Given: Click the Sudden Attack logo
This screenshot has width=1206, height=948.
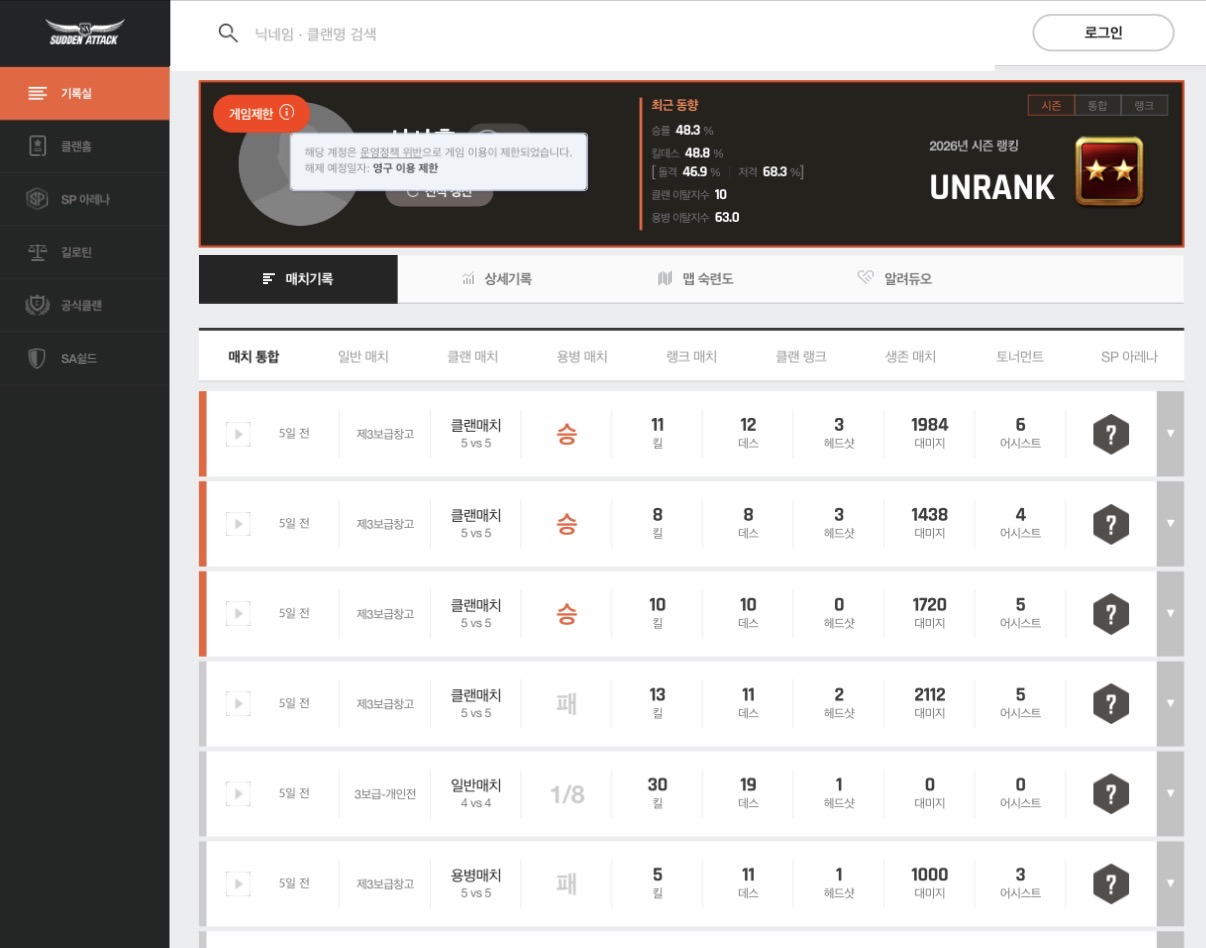Looking at the screenshot, I should click(86, 33).
